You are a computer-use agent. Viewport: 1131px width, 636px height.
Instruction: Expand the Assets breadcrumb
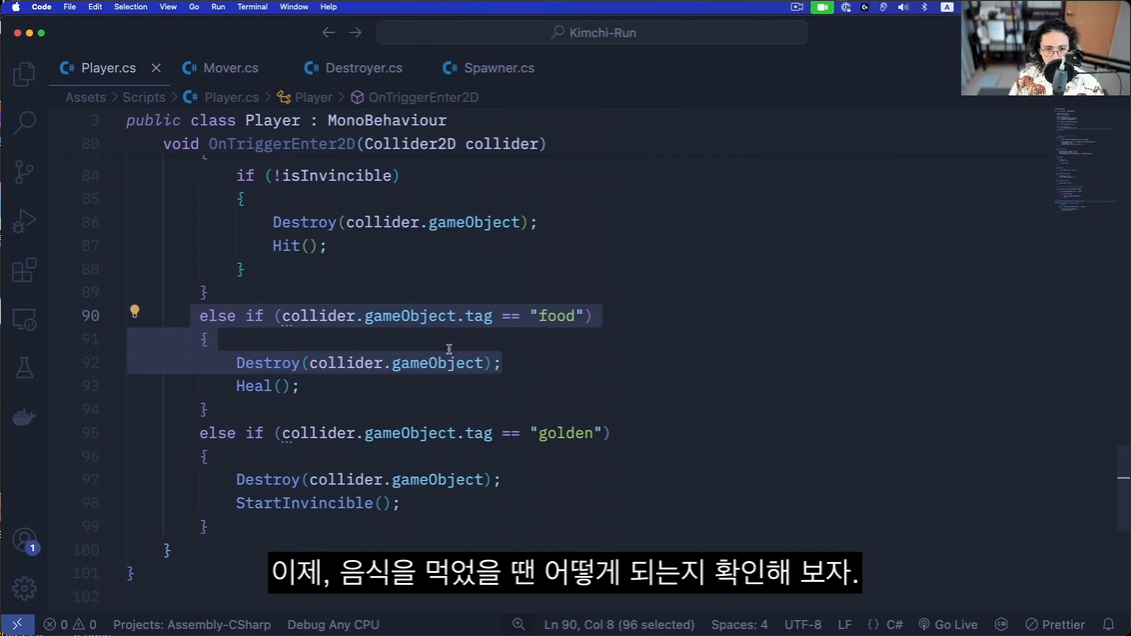pos(85,97)
